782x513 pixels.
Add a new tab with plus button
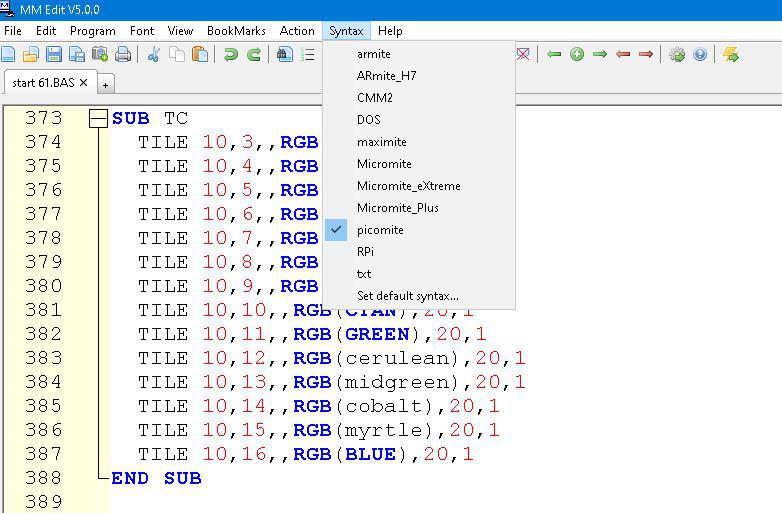click(x=104, y=84)
